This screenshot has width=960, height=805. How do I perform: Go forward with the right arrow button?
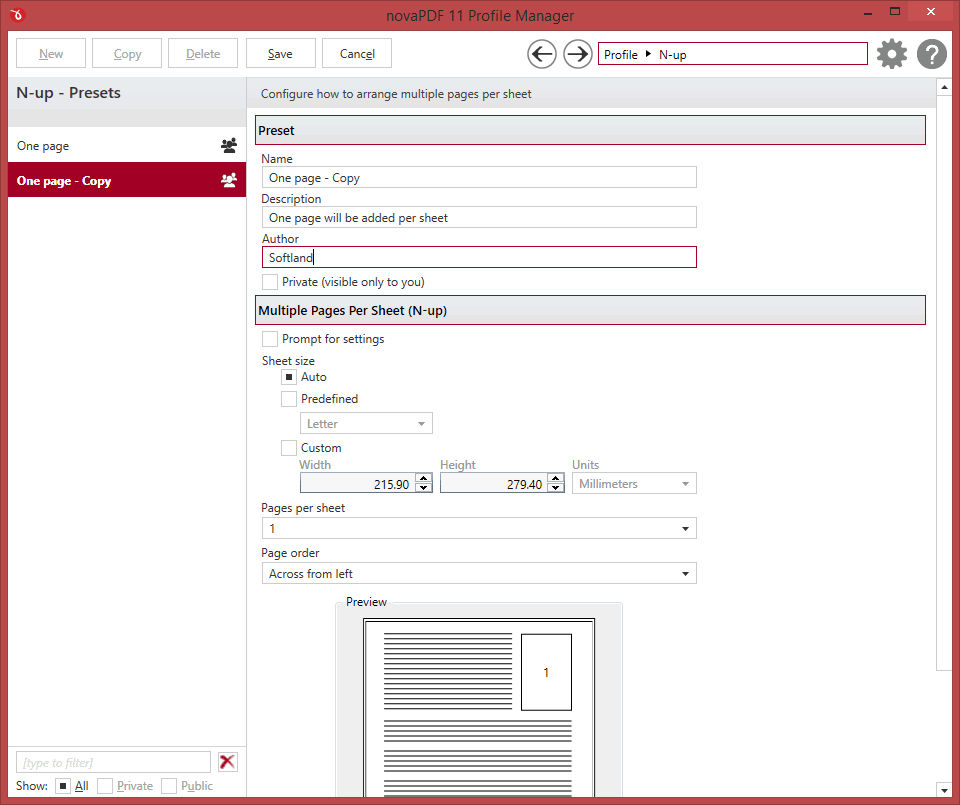(x=577, y=54)
